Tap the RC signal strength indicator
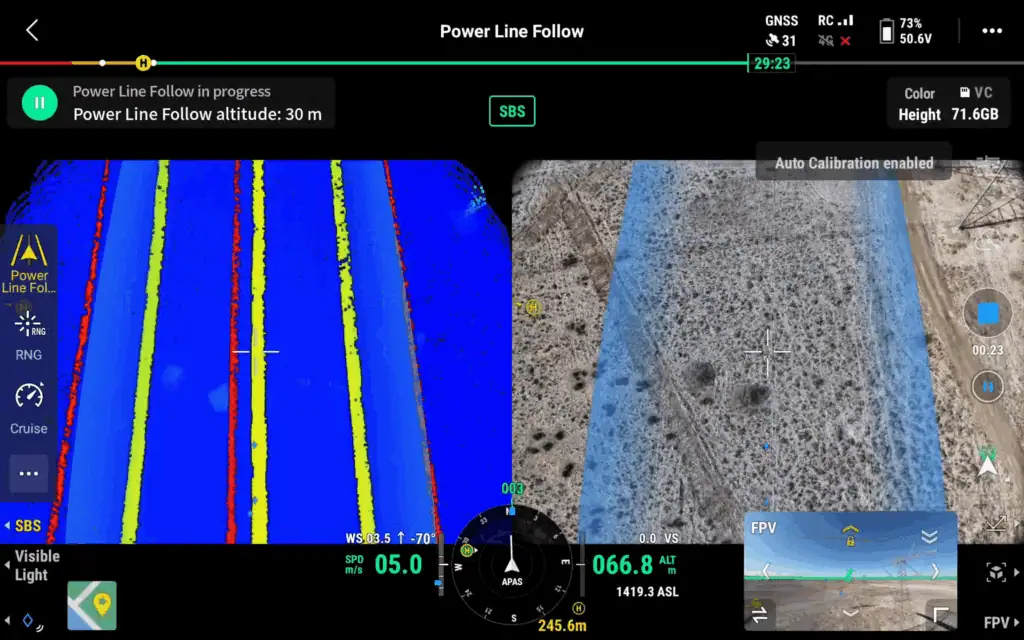The image size is (1024, 640). tap(836, 20)
